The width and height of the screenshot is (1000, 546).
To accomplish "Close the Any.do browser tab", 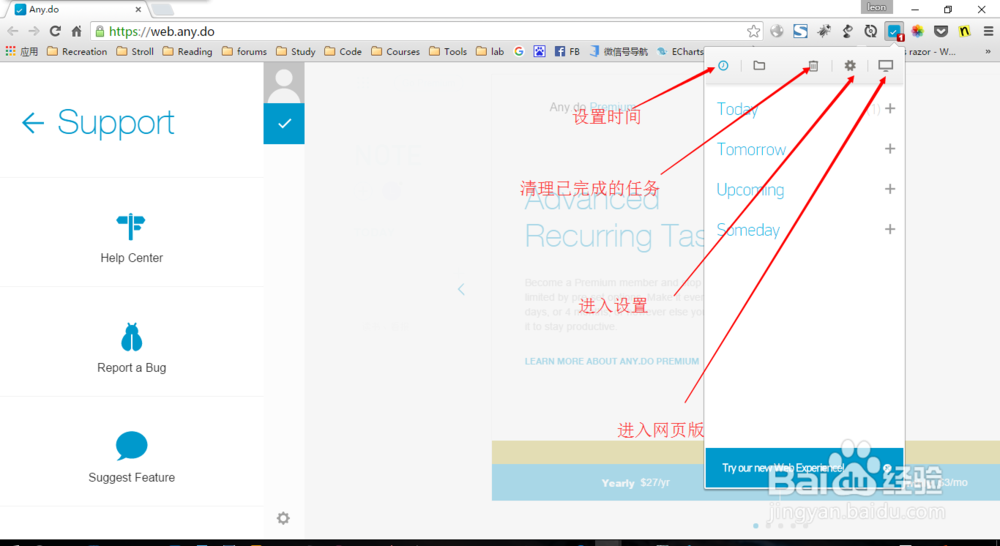I will (138, 10).
